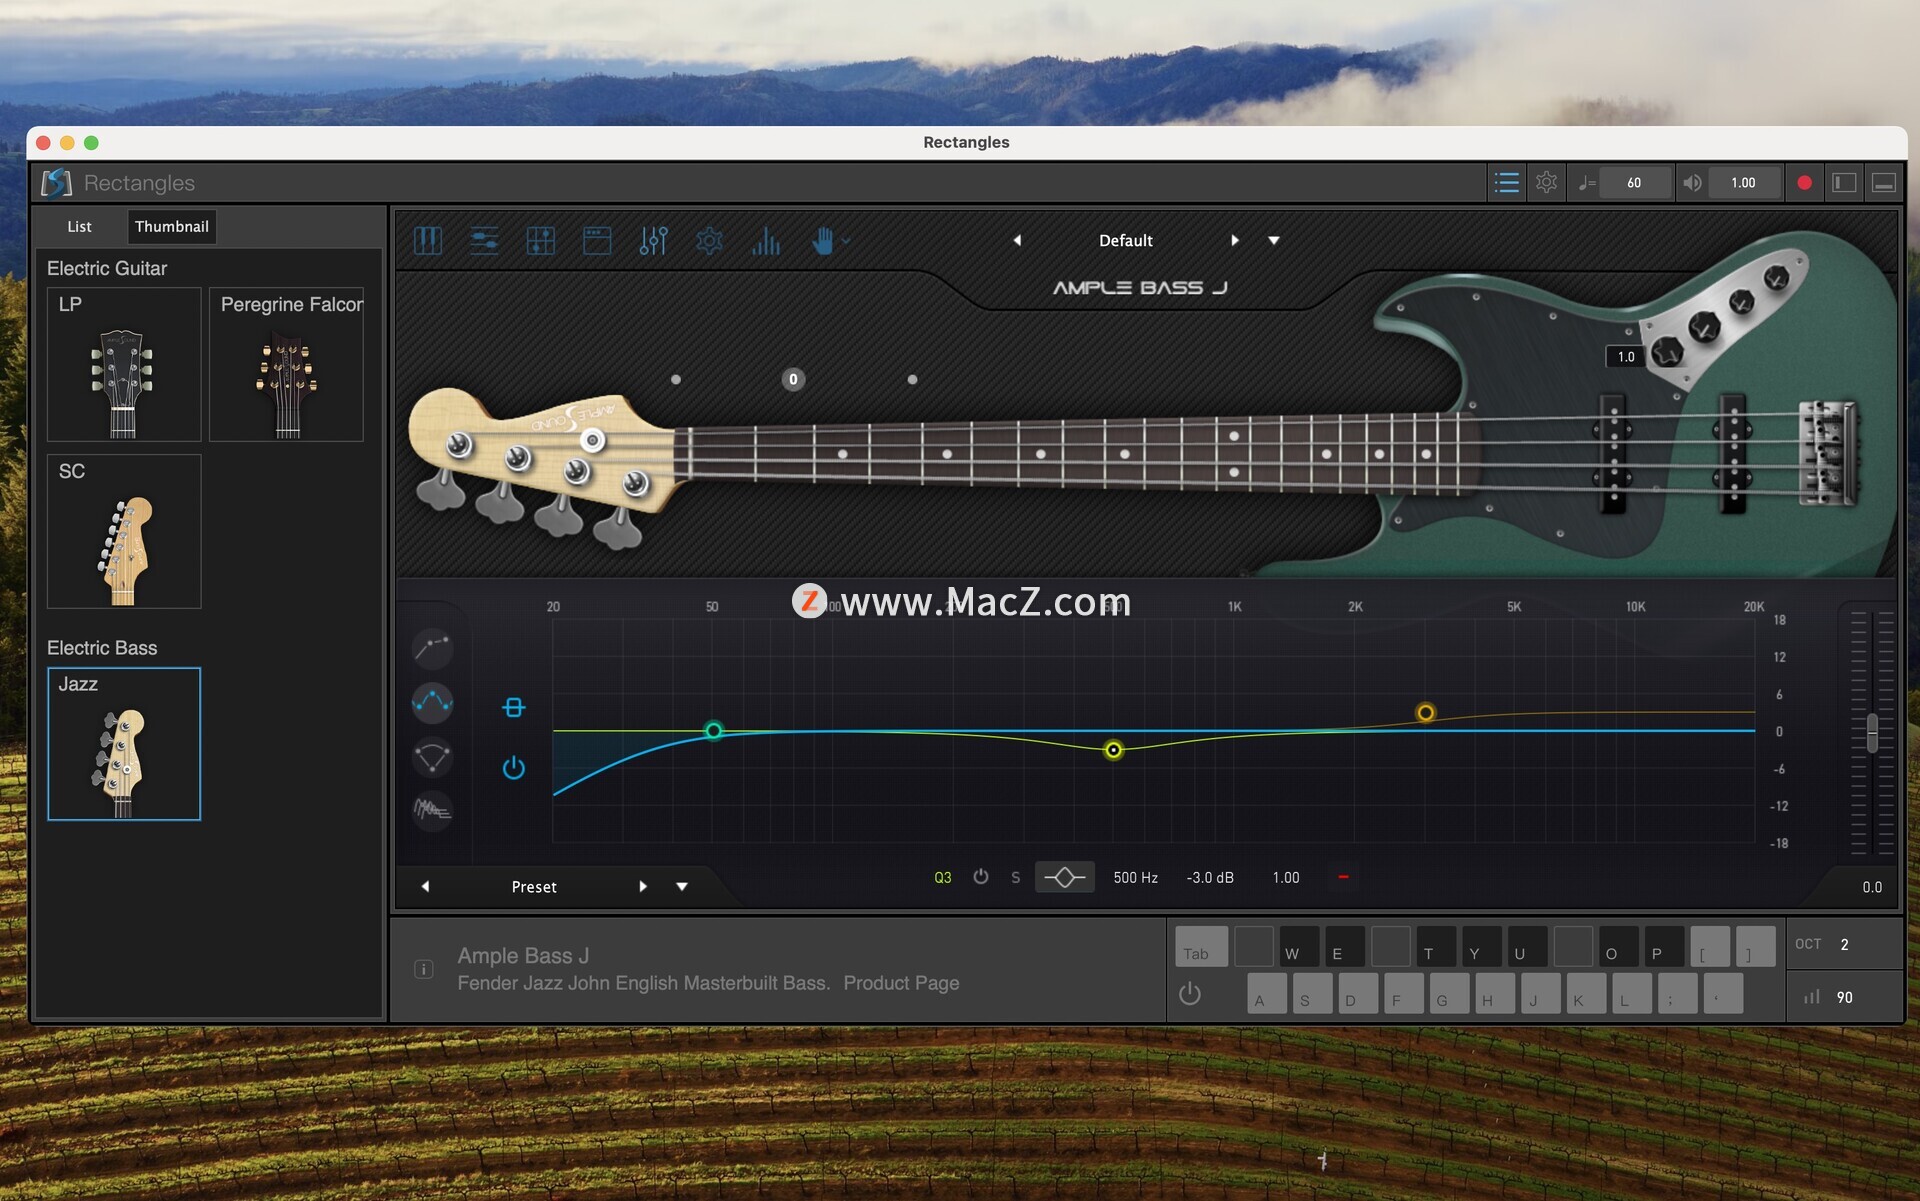
Task: Go to next Default preset
Action: (x=1235, y=240)
